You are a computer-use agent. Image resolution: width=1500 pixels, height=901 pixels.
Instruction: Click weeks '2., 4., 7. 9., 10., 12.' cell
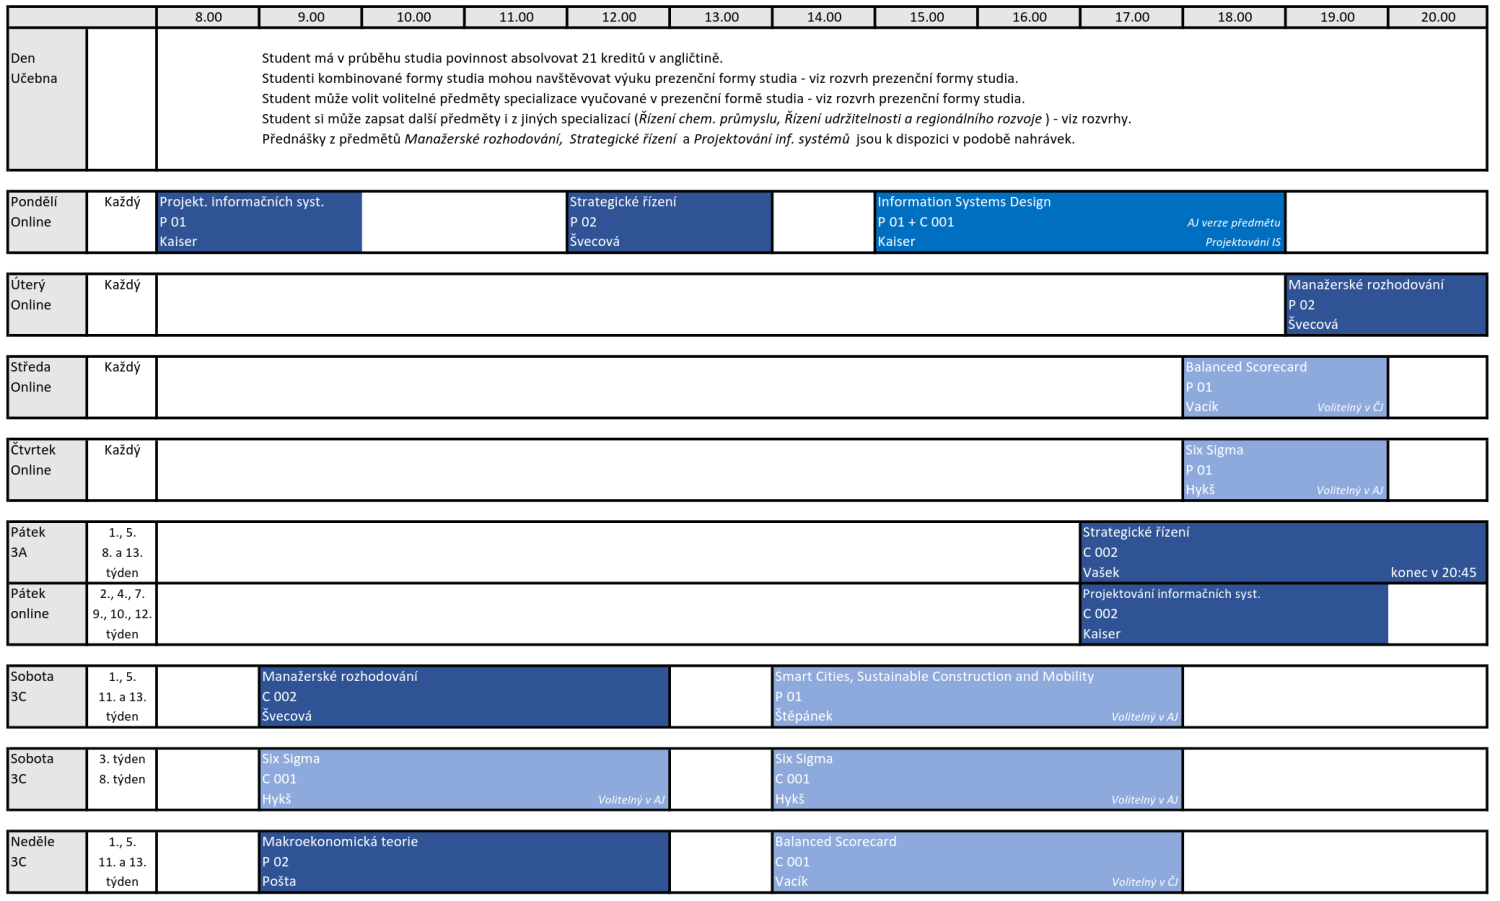click(122, 614)
